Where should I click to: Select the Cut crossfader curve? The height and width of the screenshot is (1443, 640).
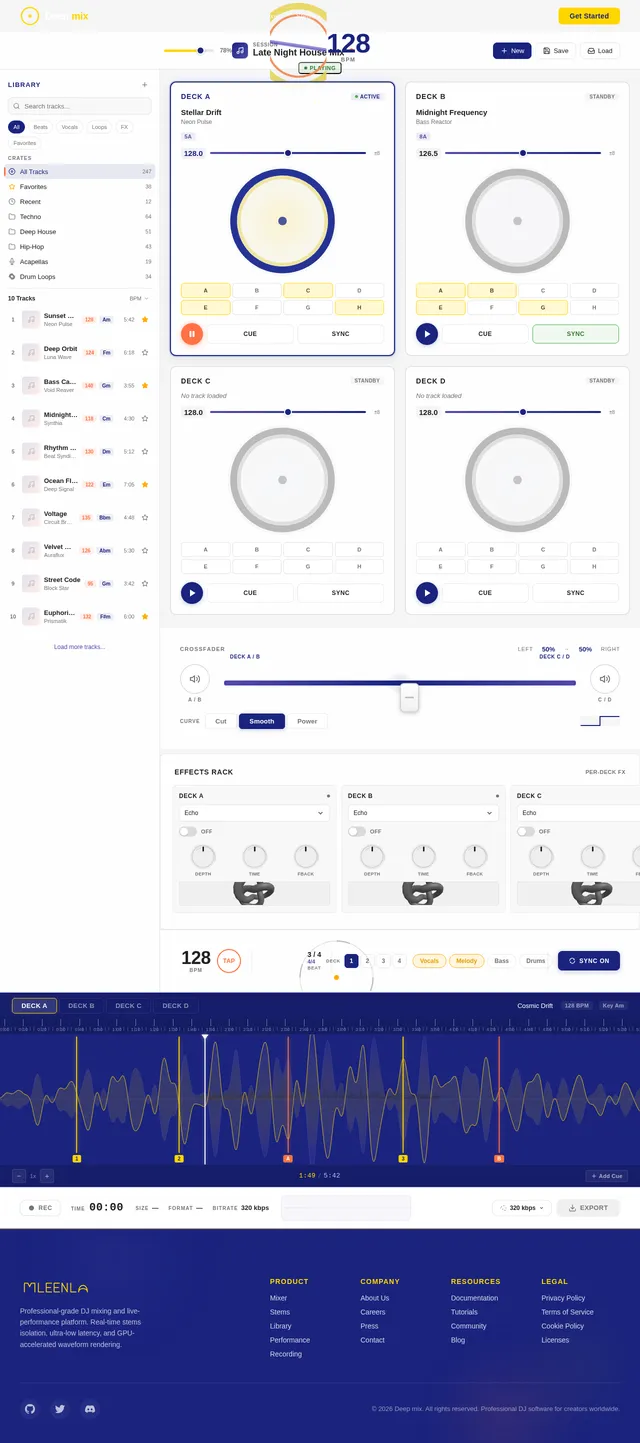221,721
